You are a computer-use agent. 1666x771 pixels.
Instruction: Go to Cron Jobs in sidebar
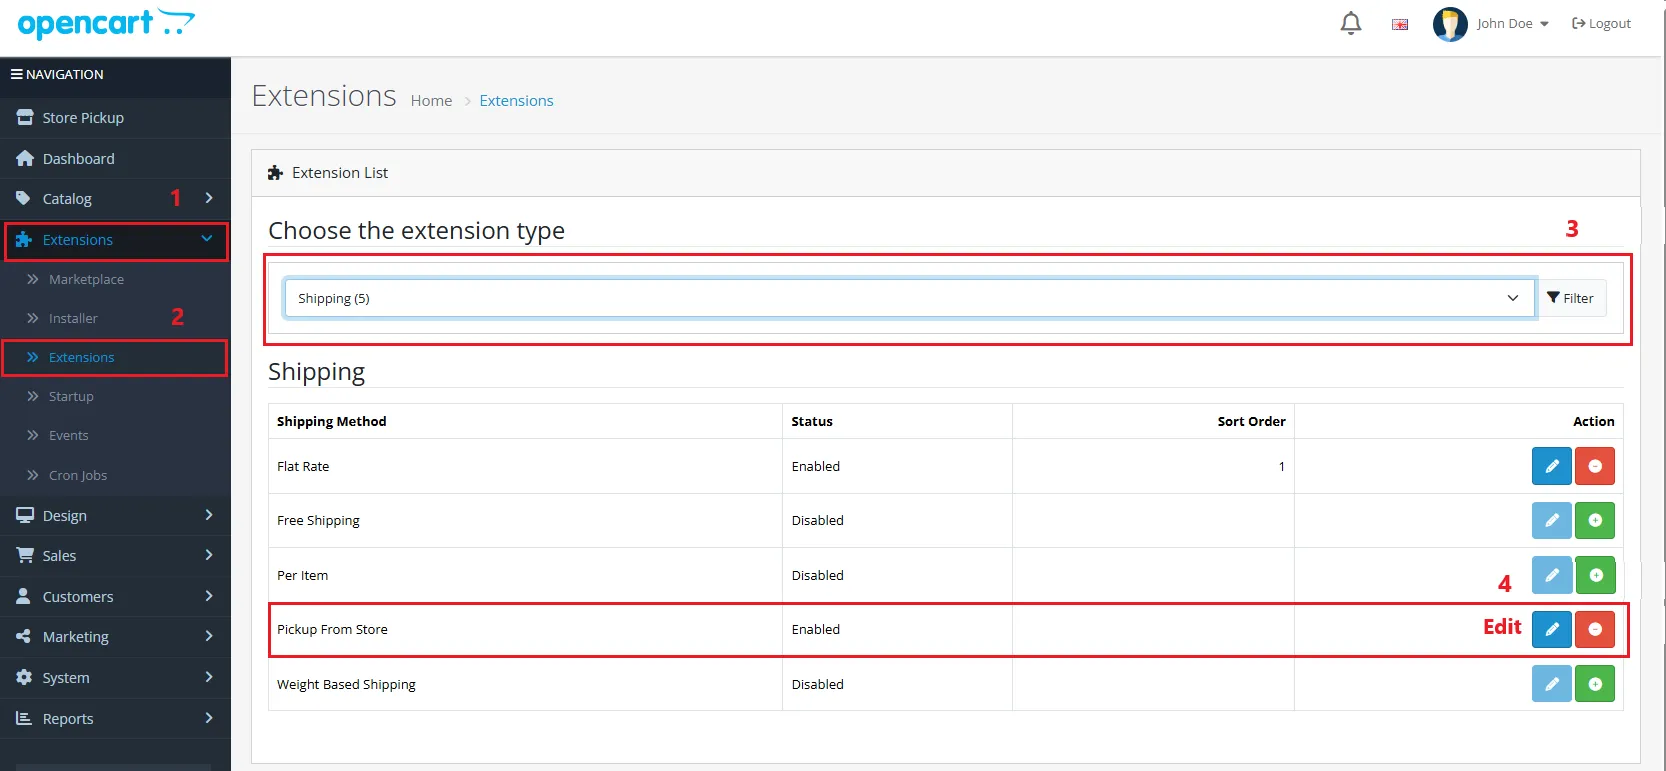pyautogui.click(x=77, y=475)
